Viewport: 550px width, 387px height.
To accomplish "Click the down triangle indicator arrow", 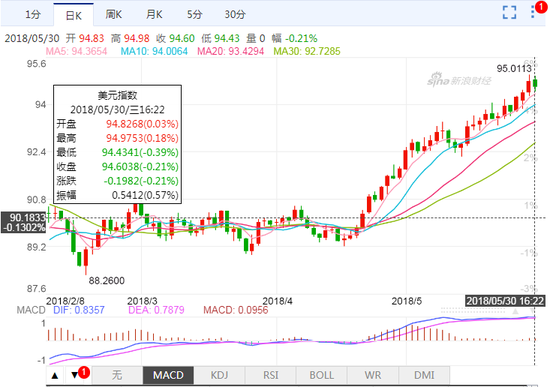I will pyautogui.click(x=74, y=375).
